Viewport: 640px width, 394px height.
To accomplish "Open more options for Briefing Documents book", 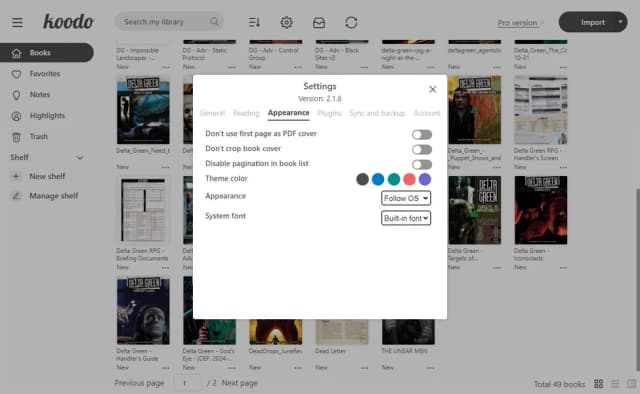I will pyautogui.click(x=165, y=268).
